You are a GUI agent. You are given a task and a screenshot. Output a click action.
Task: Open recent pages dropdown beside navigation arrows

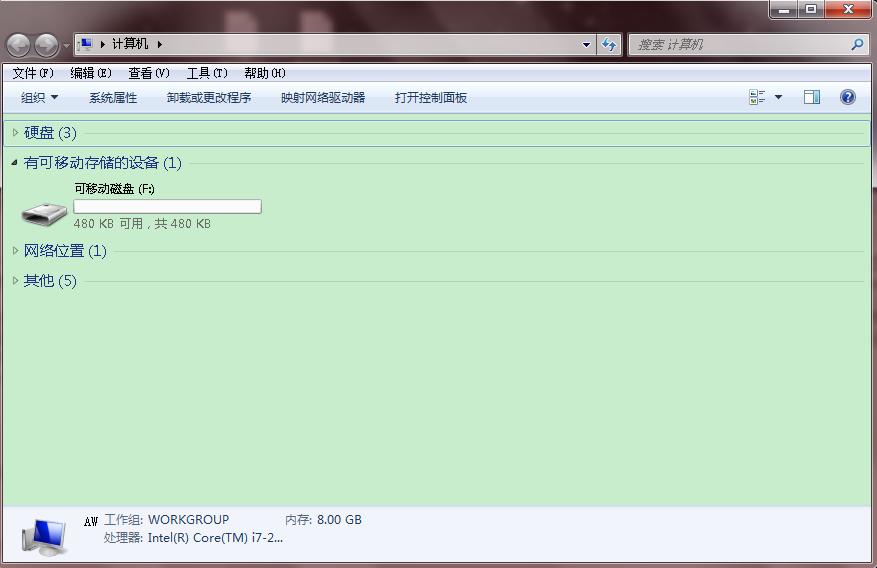tap(66, 45)
